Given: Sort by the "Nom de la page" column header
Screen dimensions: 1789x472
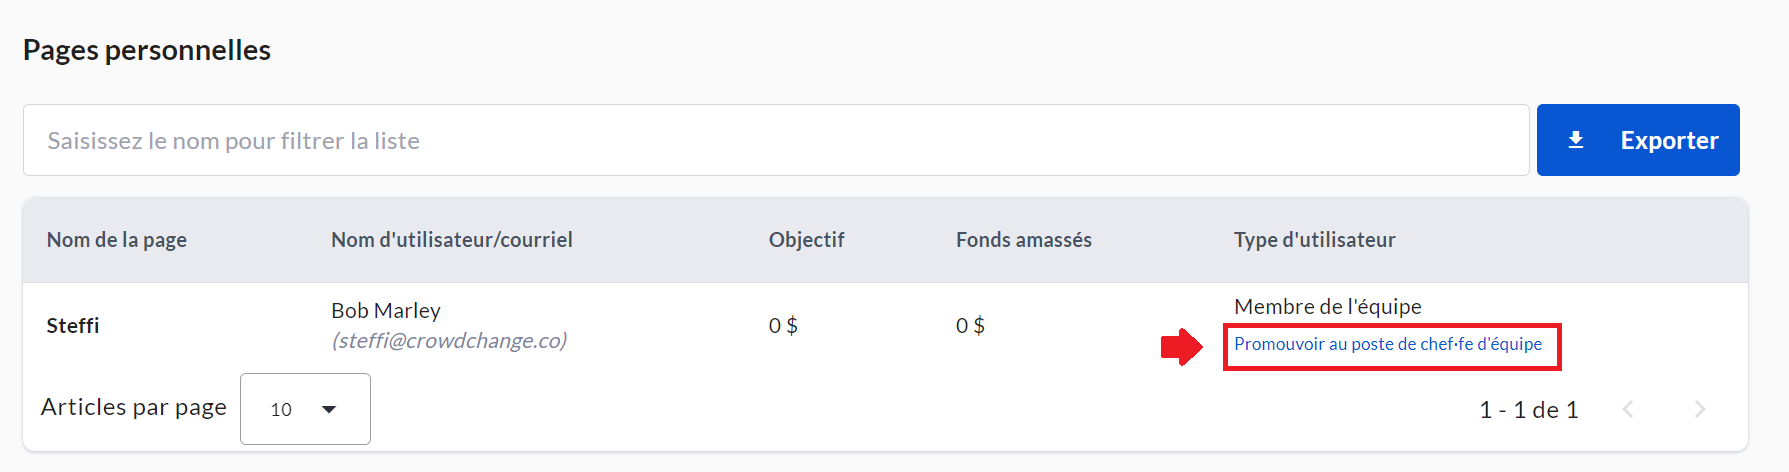Looking at the screenshot, I should tap(117, 240).
